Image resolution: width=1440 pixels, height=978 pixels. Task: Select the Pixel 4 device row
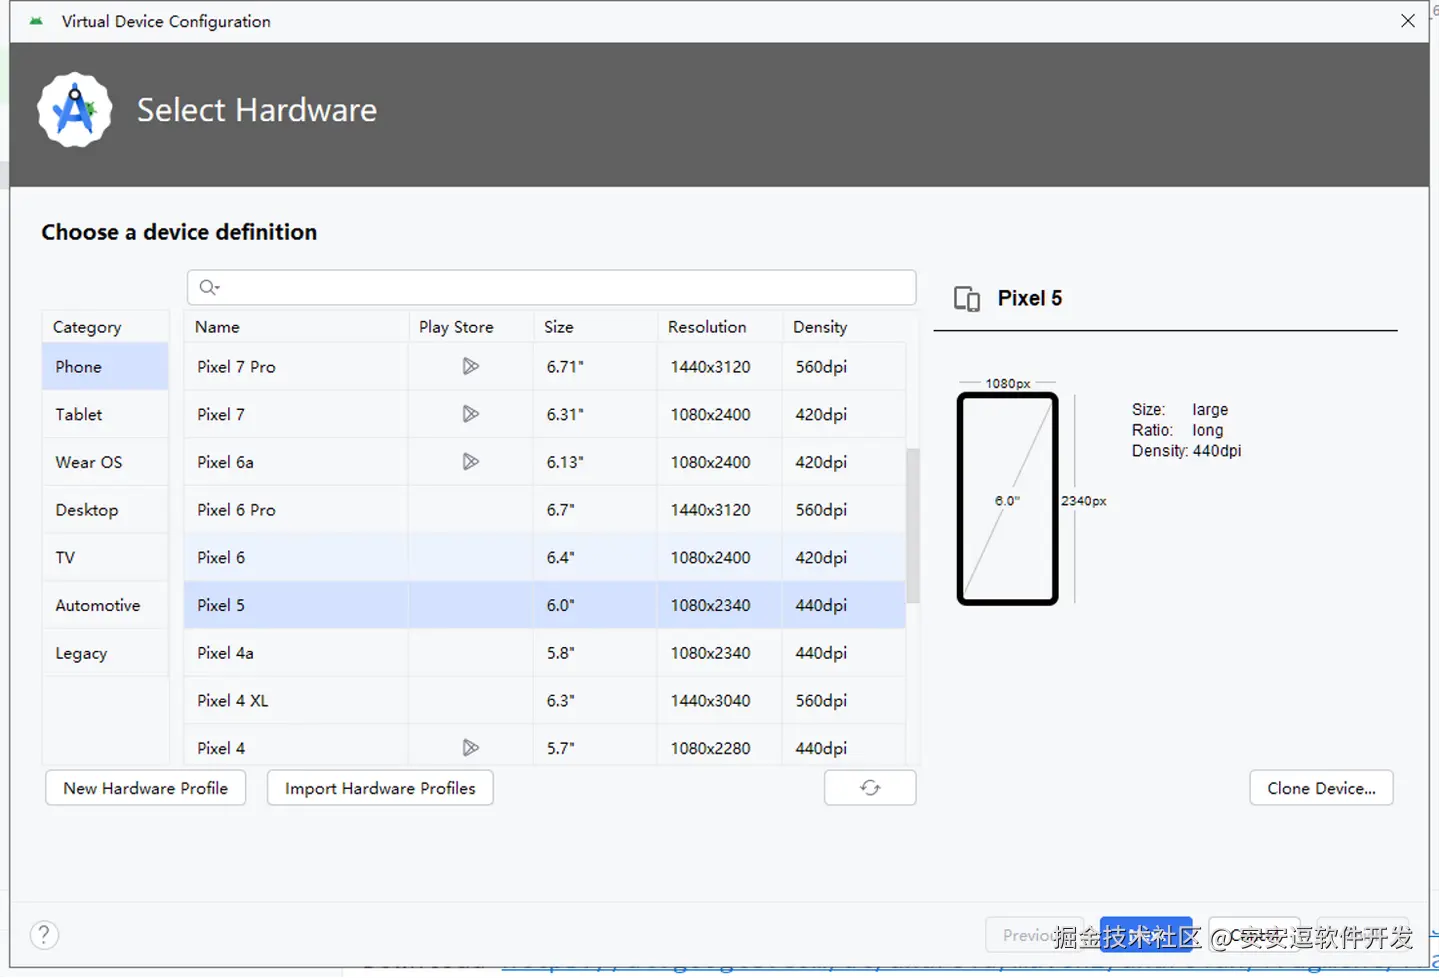point(545,746)
